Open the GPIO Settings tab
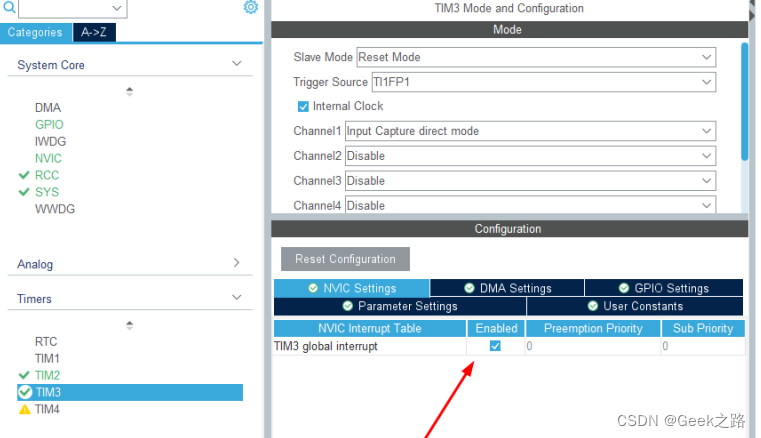 [x=664, y=288]
